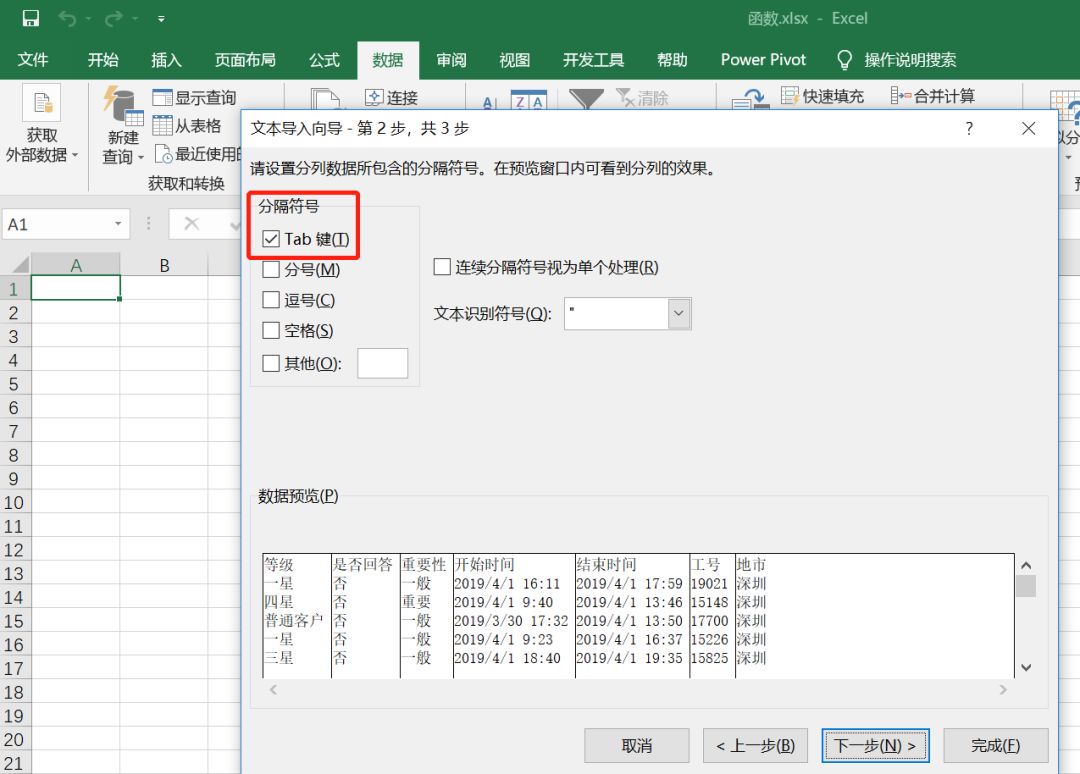The width and height of the screenshot is (1080, 774).
Task: Click From Table (从表格) icon
Action: [x=163, y=125]
